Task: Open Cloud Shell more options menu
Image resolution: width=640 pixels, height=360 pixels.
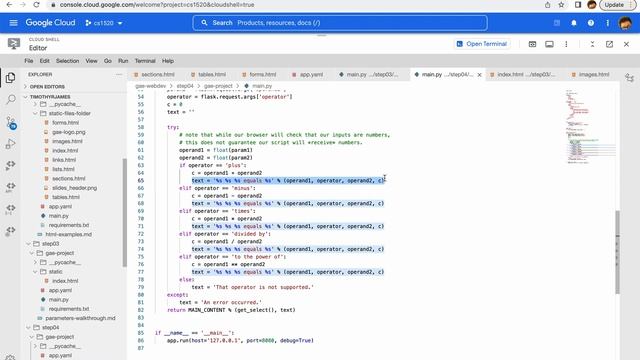Action: click(x=566, y=44)
